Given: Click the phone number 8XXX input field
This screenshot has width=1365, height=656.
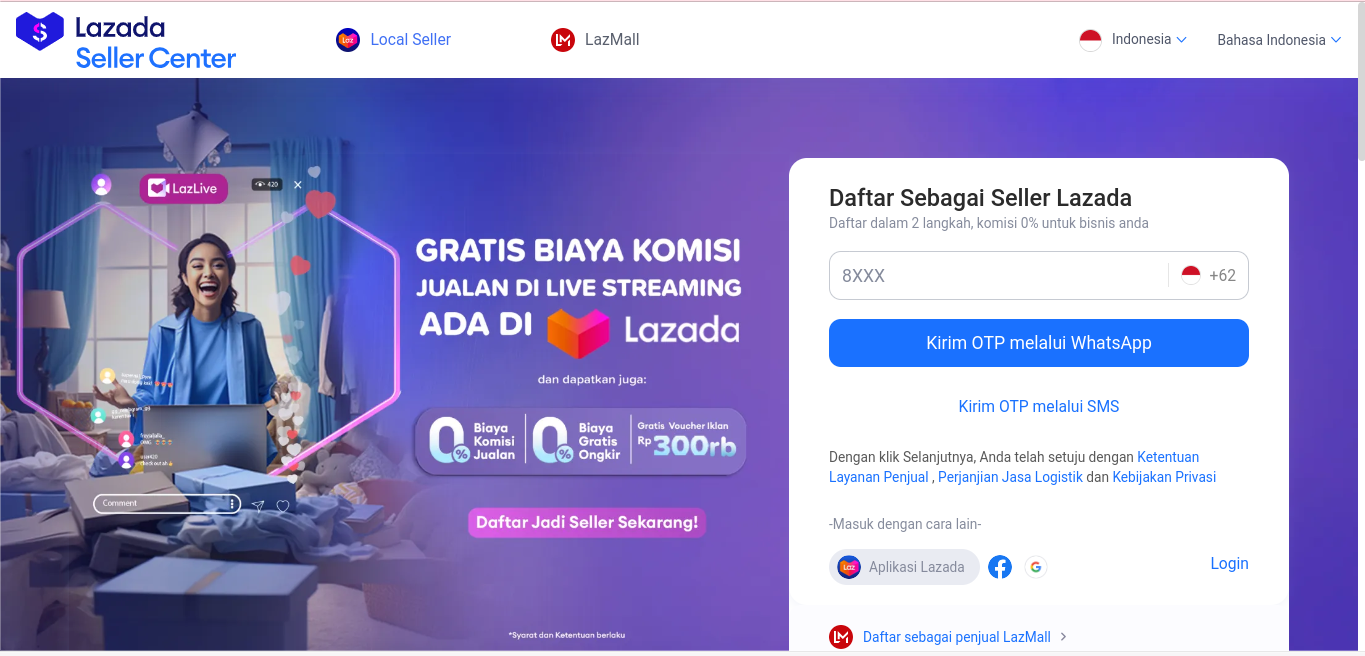Looking at the screenshot, I should point(998,275).
